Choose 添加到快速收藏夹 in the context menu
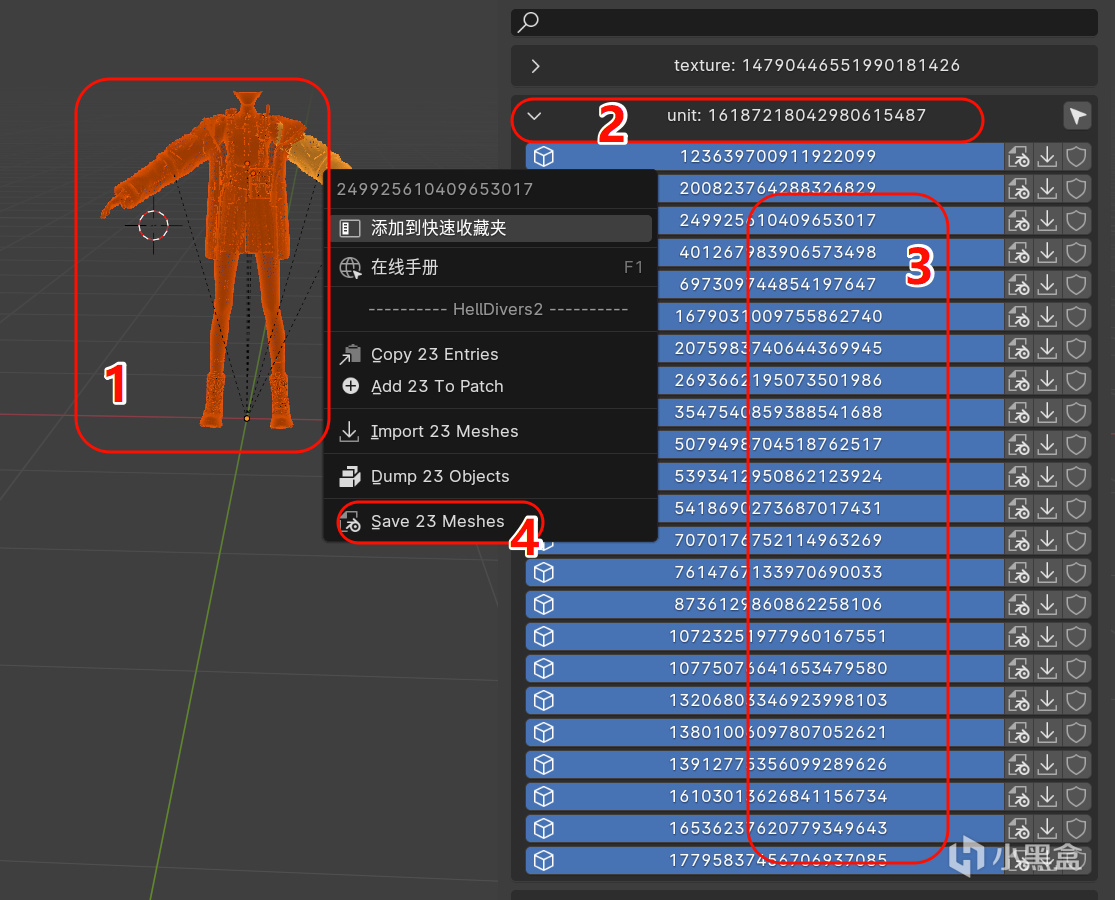Image resolution: width=1115 pixels, height=900 pixels. click(x=491, y=228)
